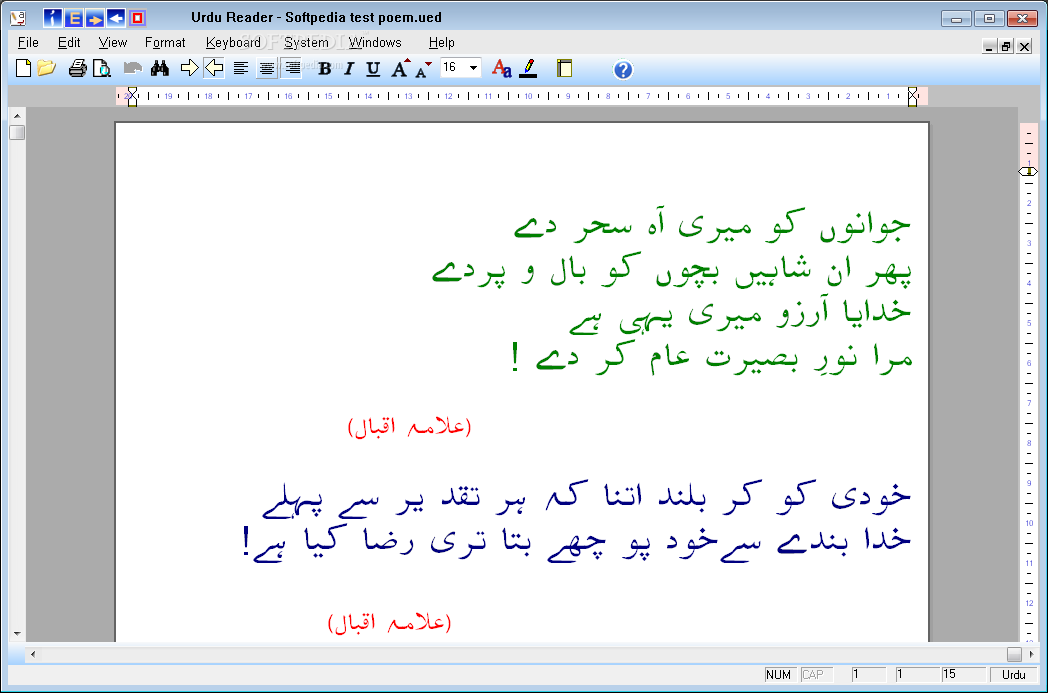The height and width of the screenshot is (693, 1048).
Task: Open the Keyboard menu
Action: pos(233,42)
